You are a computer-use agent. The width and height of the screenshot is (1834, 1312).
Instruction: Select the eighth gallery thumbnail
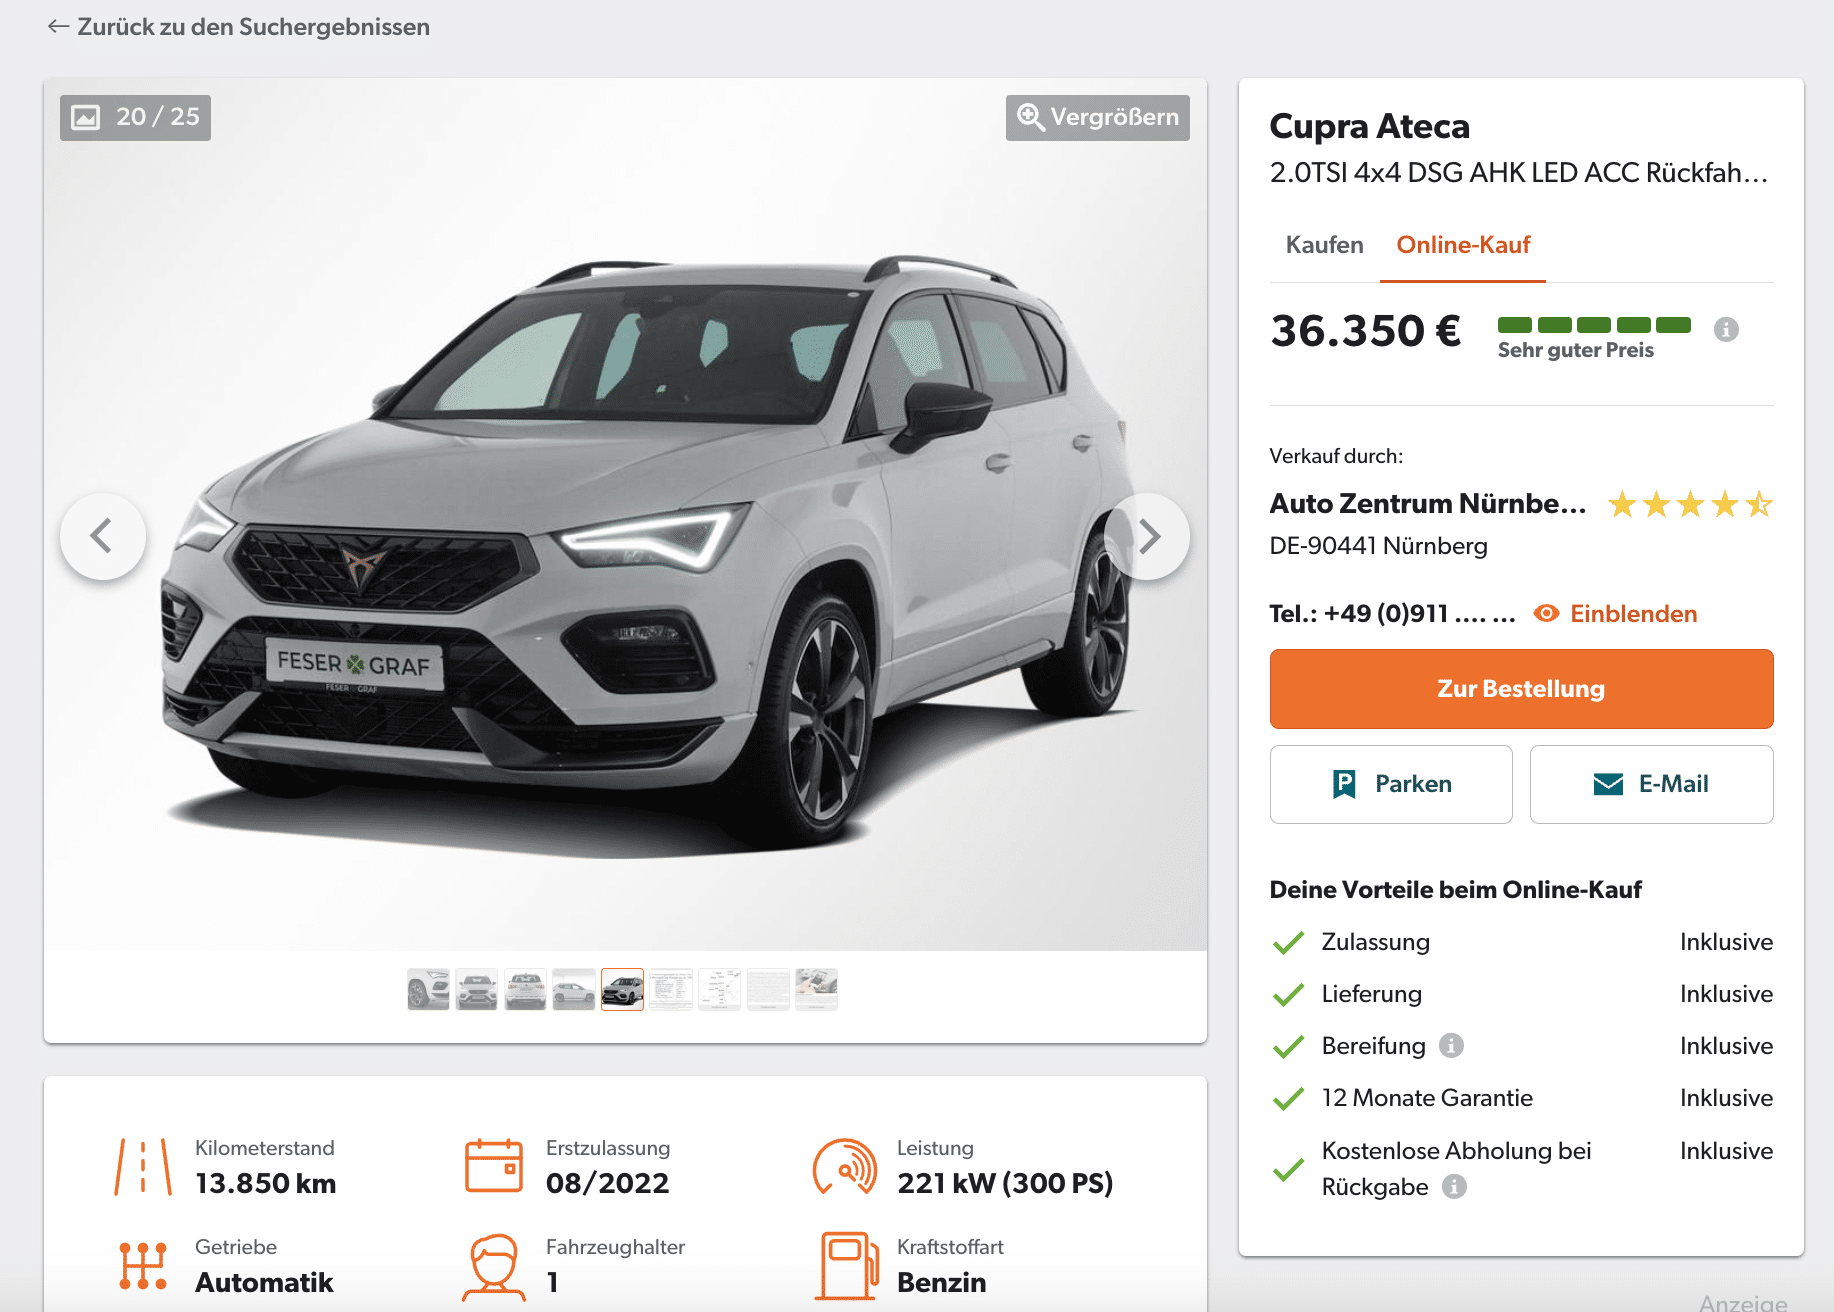click(x=768, y=989)
